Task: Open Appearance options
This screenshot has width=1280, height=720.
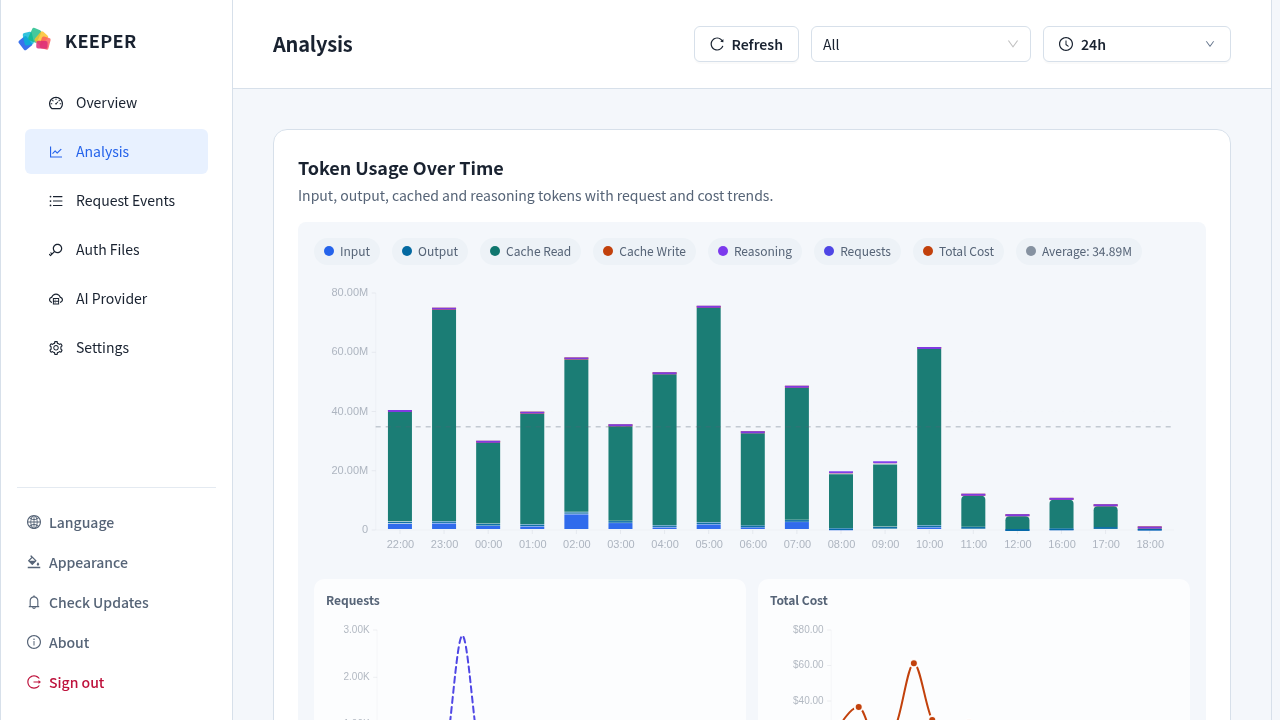Action: pyautogui.click(x=116, y=562)
